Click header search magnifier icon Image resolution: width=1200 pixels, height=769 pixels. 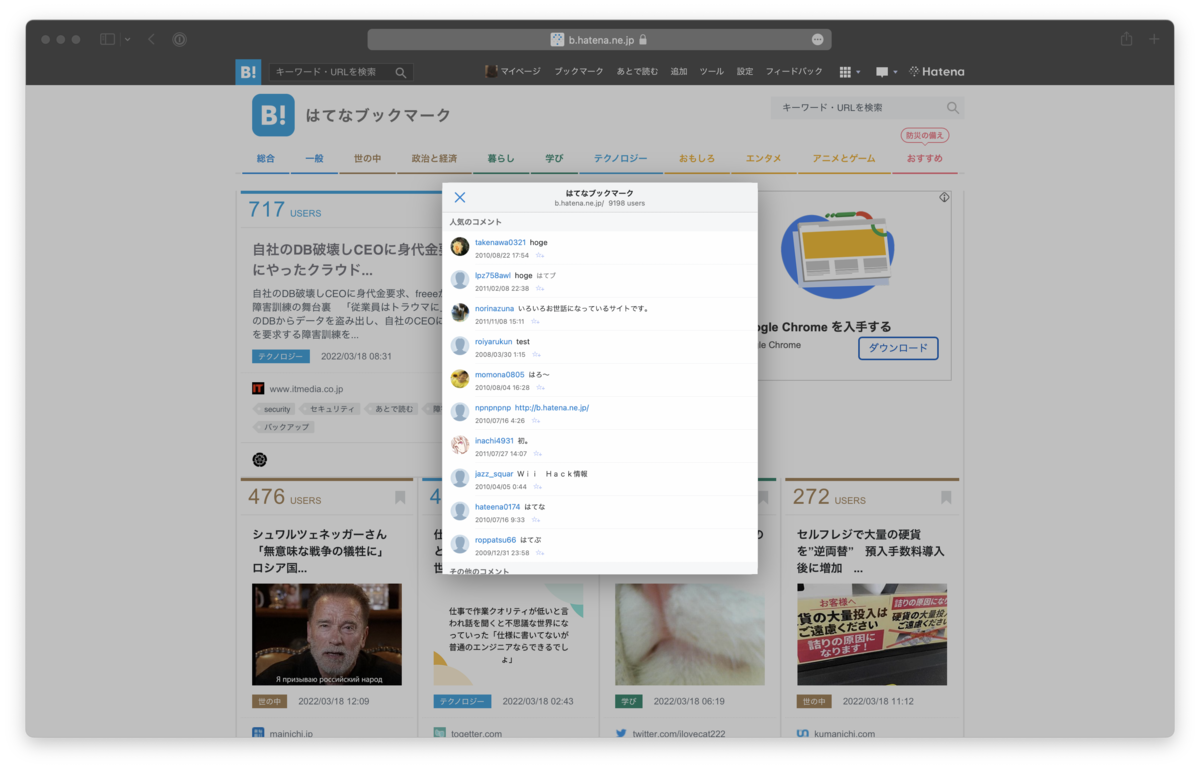[953, 107]
